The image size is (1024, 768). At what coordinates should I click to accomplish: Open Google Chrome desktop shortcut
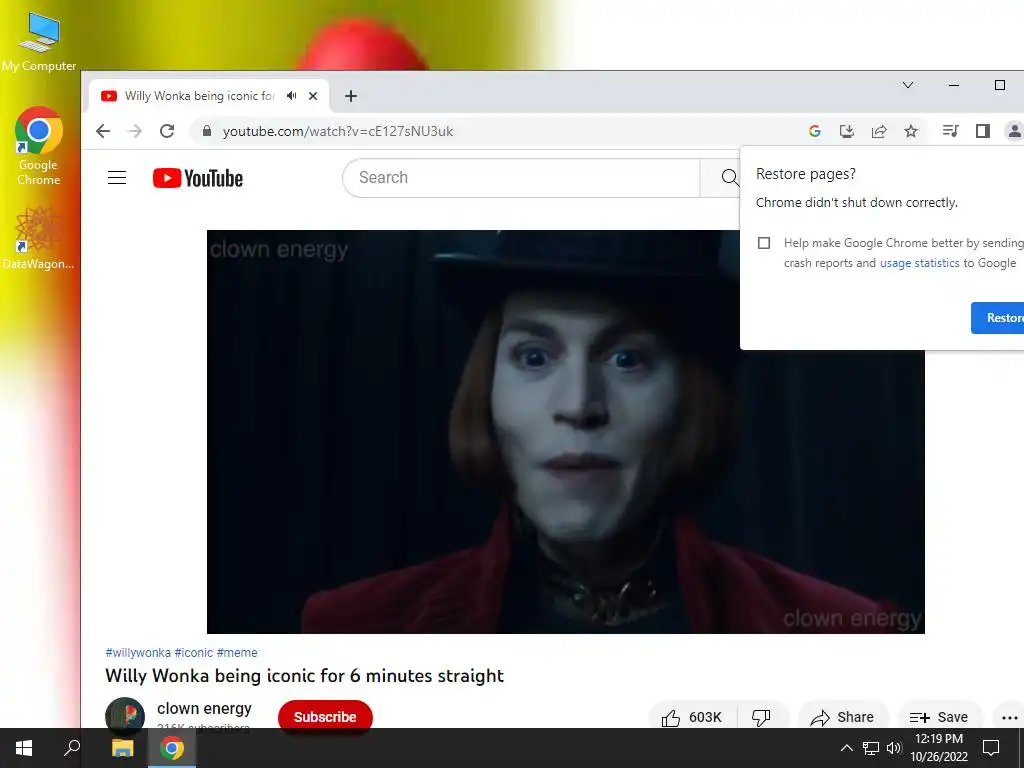click(x=39, y=146)
